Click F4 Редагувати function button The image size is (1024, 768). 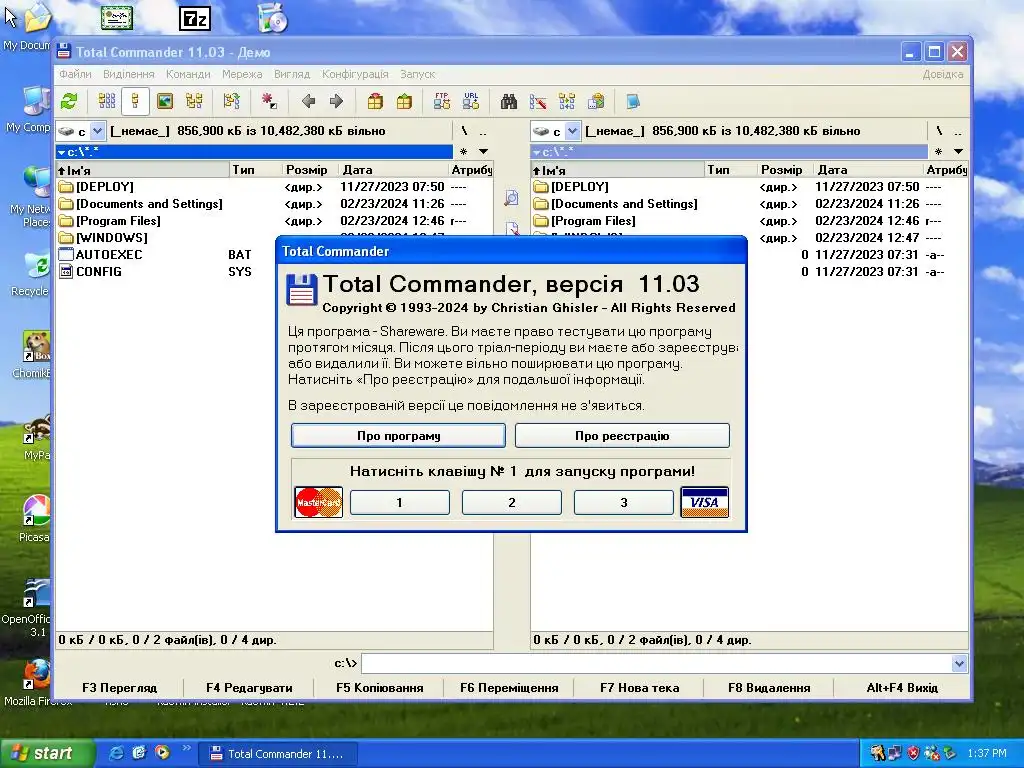249,688
